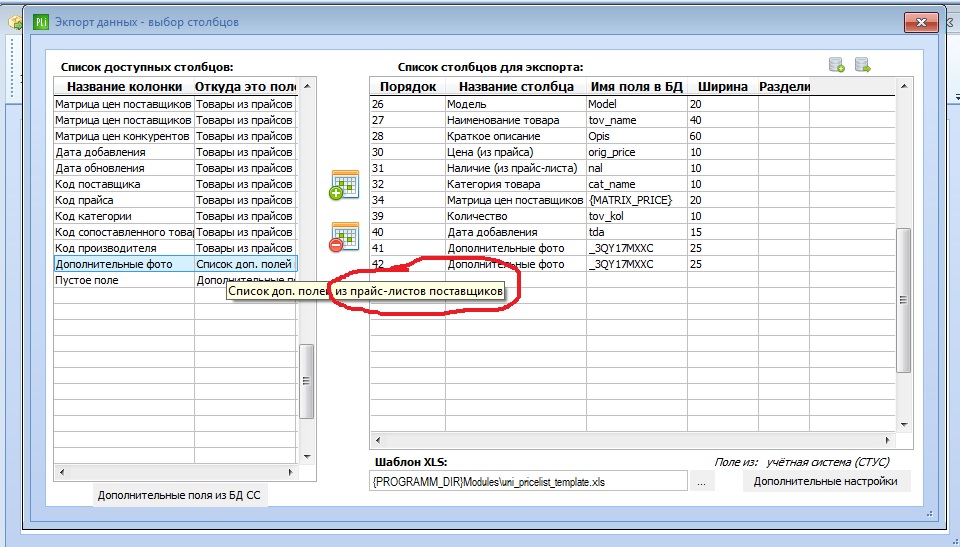Click the database export icon with green arrow
The height and width of the screenshot is (547, 960).
[863, 64]
